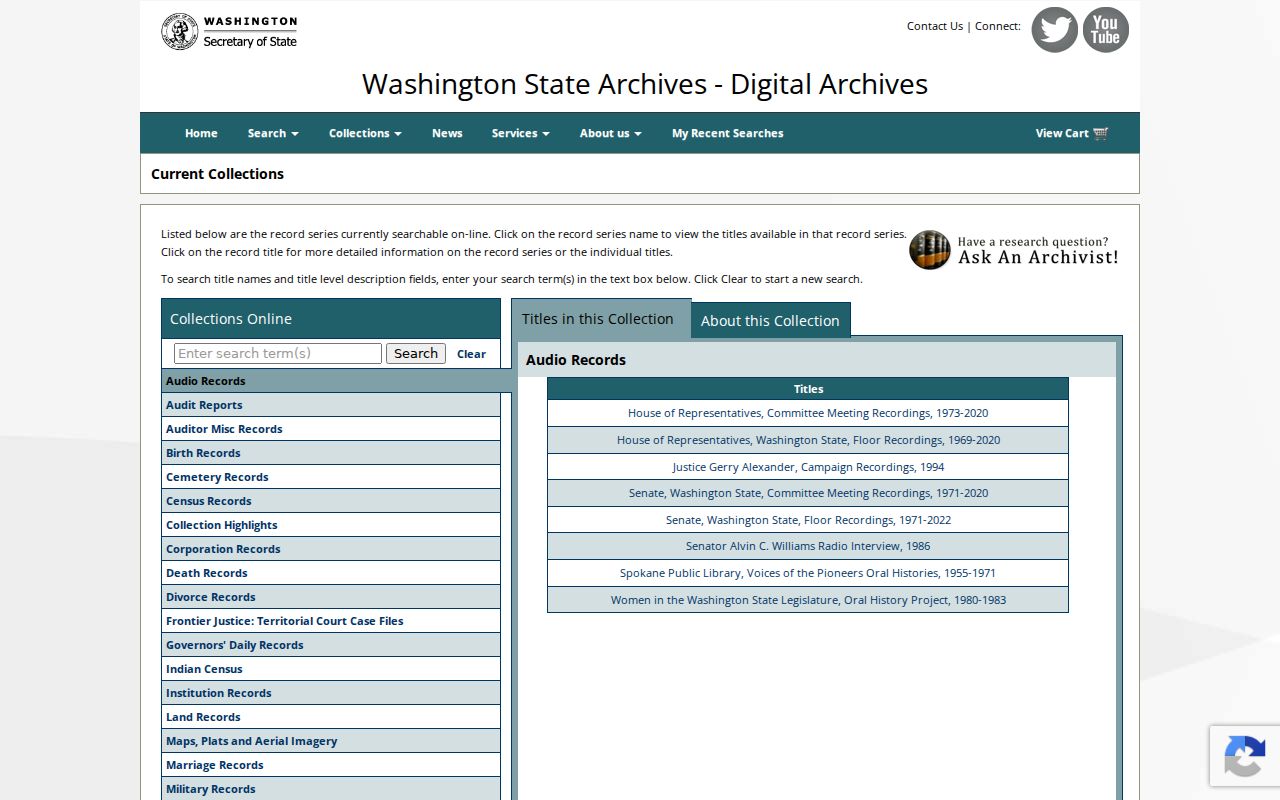1280x800 pixels.
Task: Click the Search button in Collections Online
Action: coord(416,353)
